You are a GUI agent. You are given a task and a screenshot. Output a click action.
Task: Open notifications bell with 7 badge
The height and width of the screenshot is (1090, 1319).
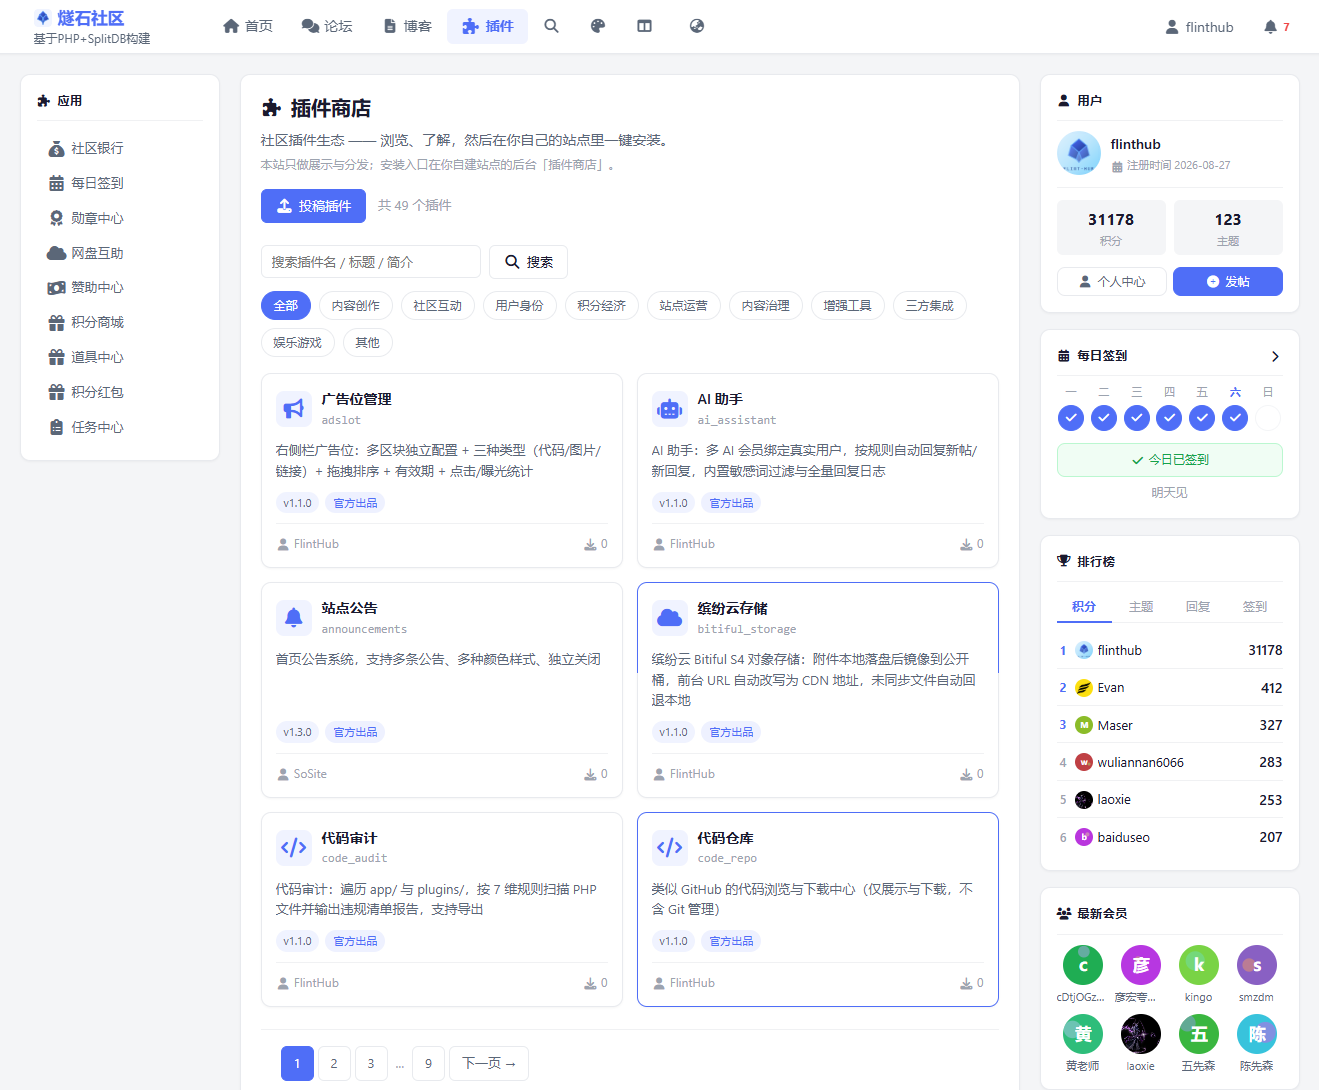click(x=1276, y=27)
